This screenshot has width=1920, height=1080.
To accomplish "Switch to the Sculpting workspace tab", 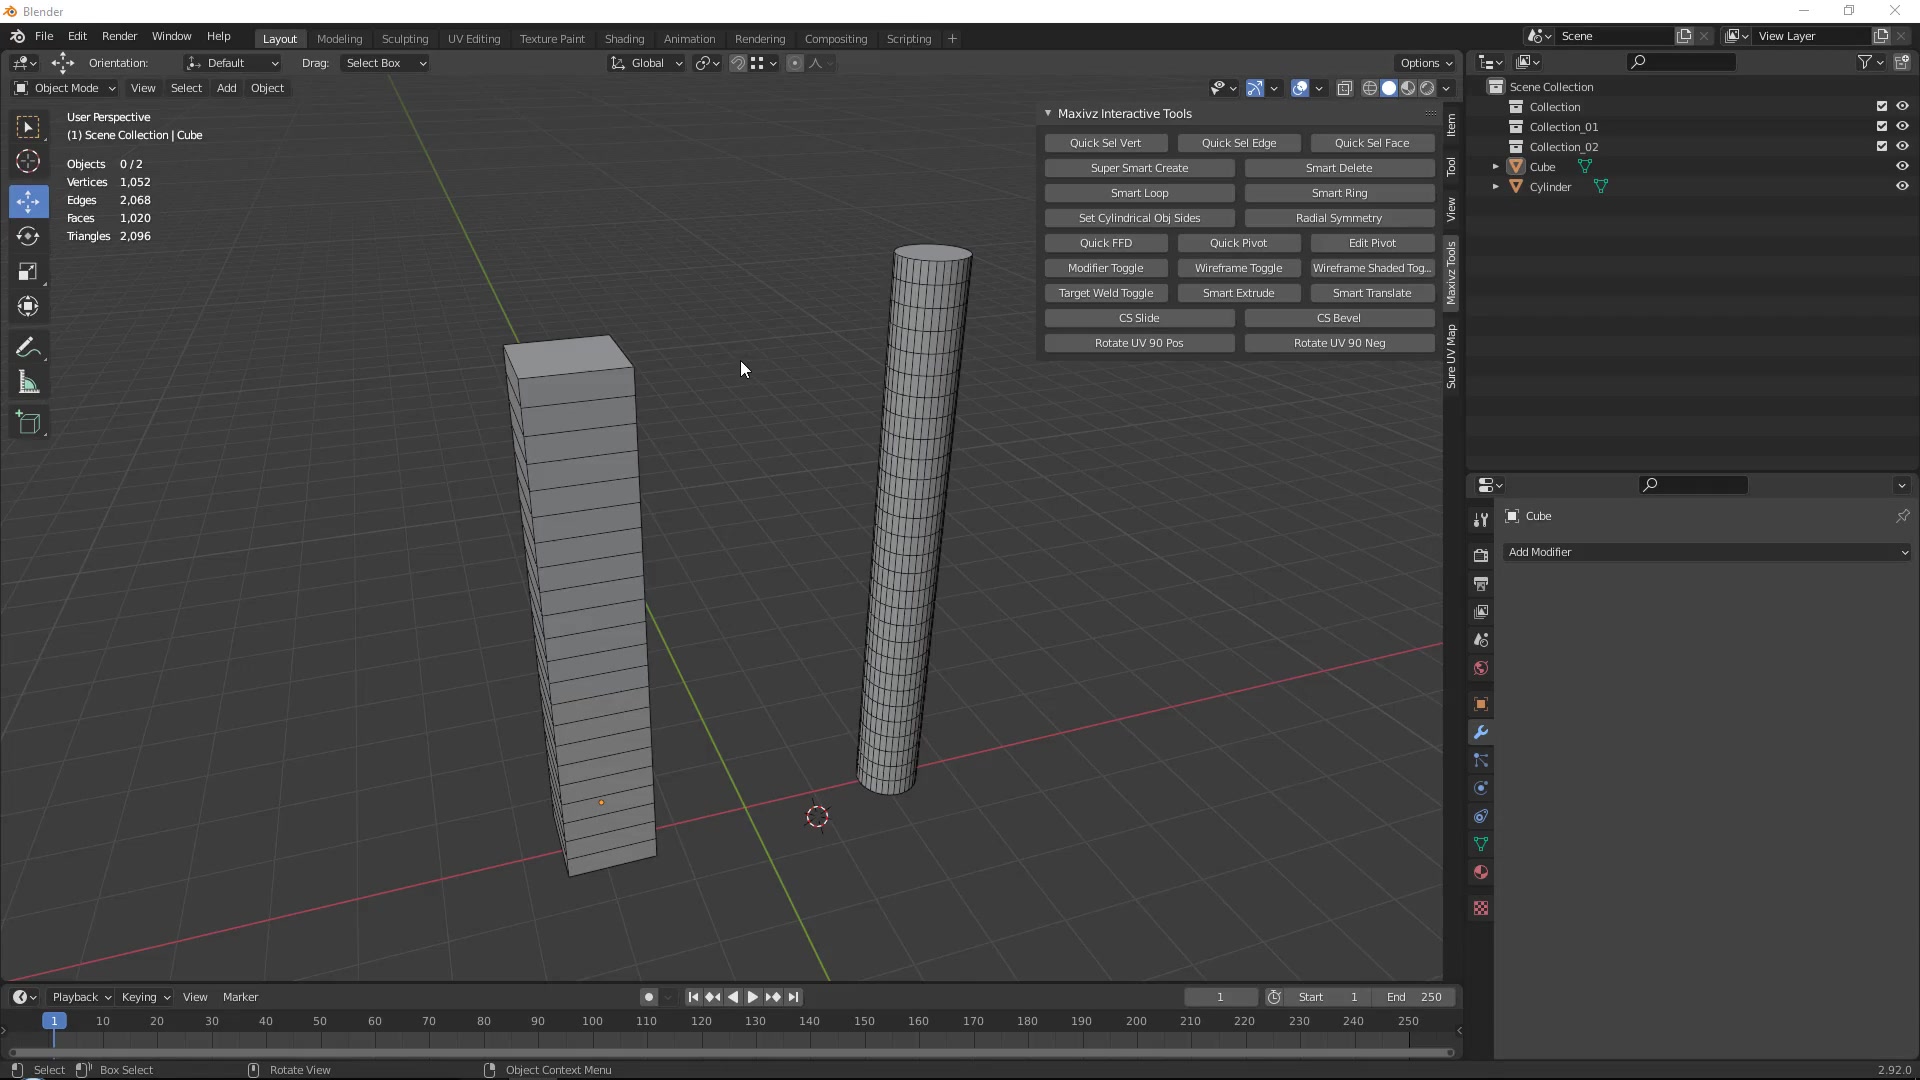I will [405, 39].
